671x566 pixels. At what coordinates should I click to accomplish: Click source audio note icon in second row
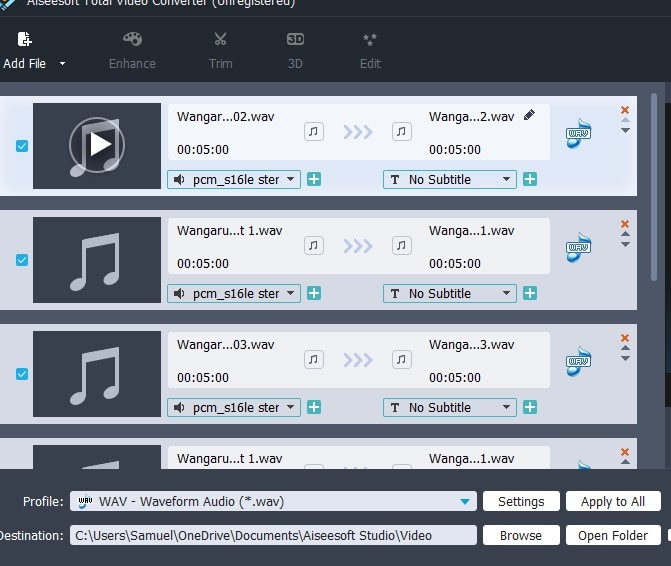314,246
